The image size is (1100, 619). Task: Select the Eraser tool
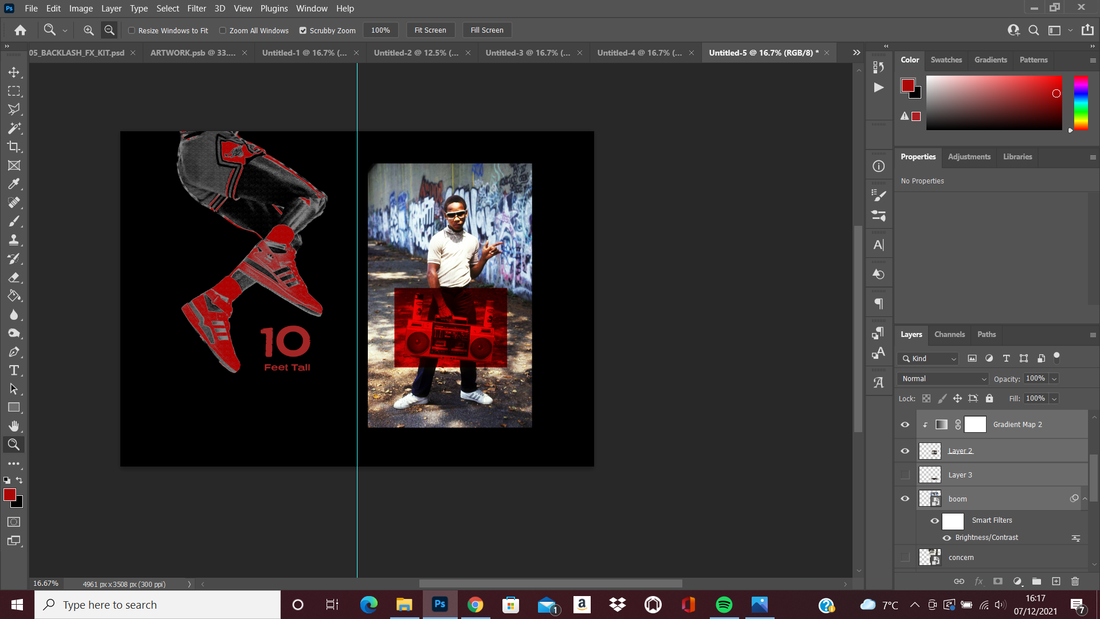coord(14,277)
